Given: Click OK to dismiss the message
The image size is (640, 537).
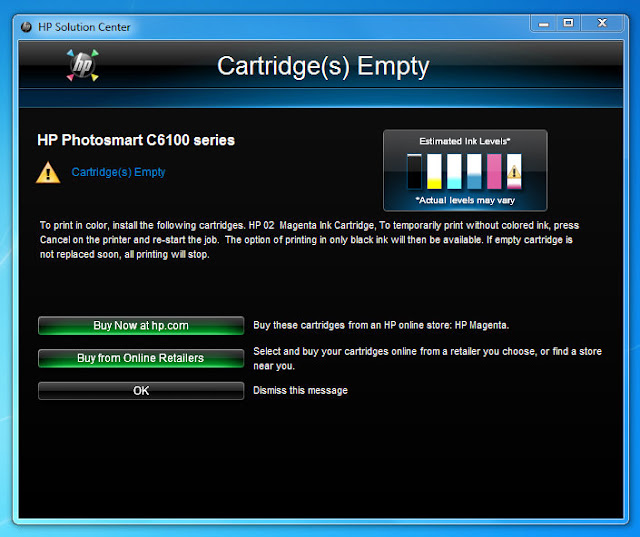Looking at the screenshot, I should (141, 391).
